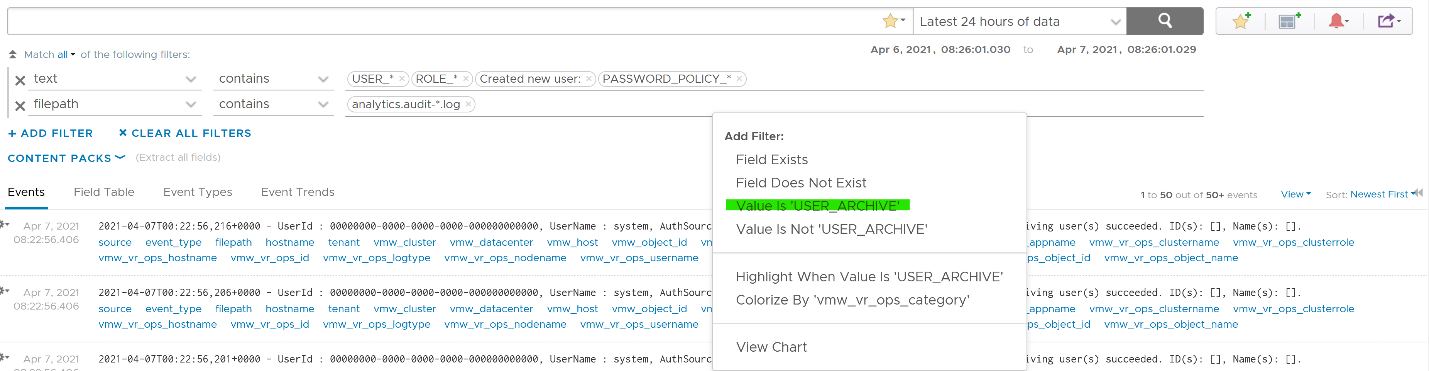Delete the USER_* filter chip
The height and width of the screenshot is (371, 1429).
tap(402, 79)
